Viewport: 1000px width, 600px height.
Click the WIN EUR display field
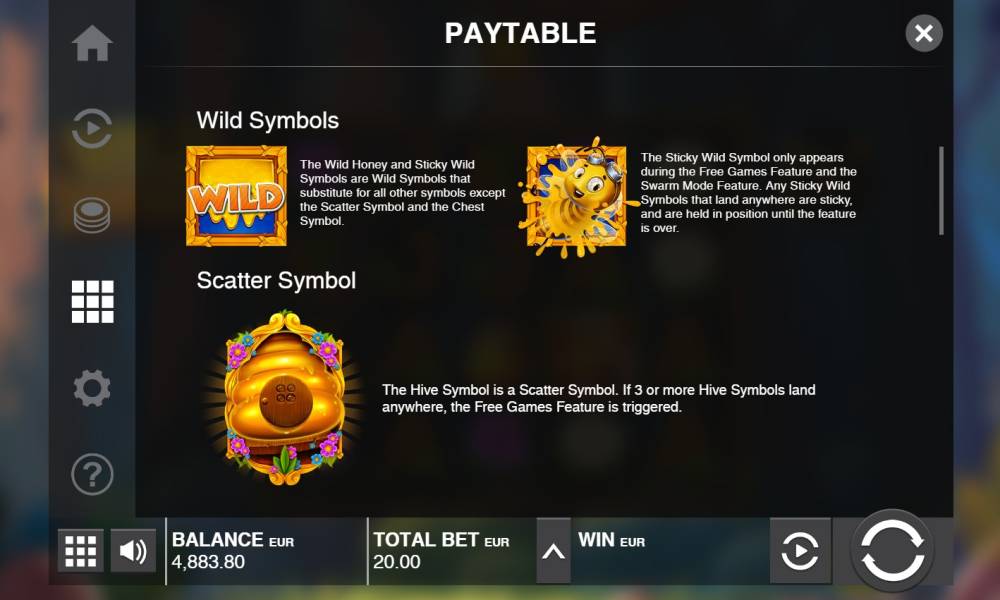click(670, 551)
